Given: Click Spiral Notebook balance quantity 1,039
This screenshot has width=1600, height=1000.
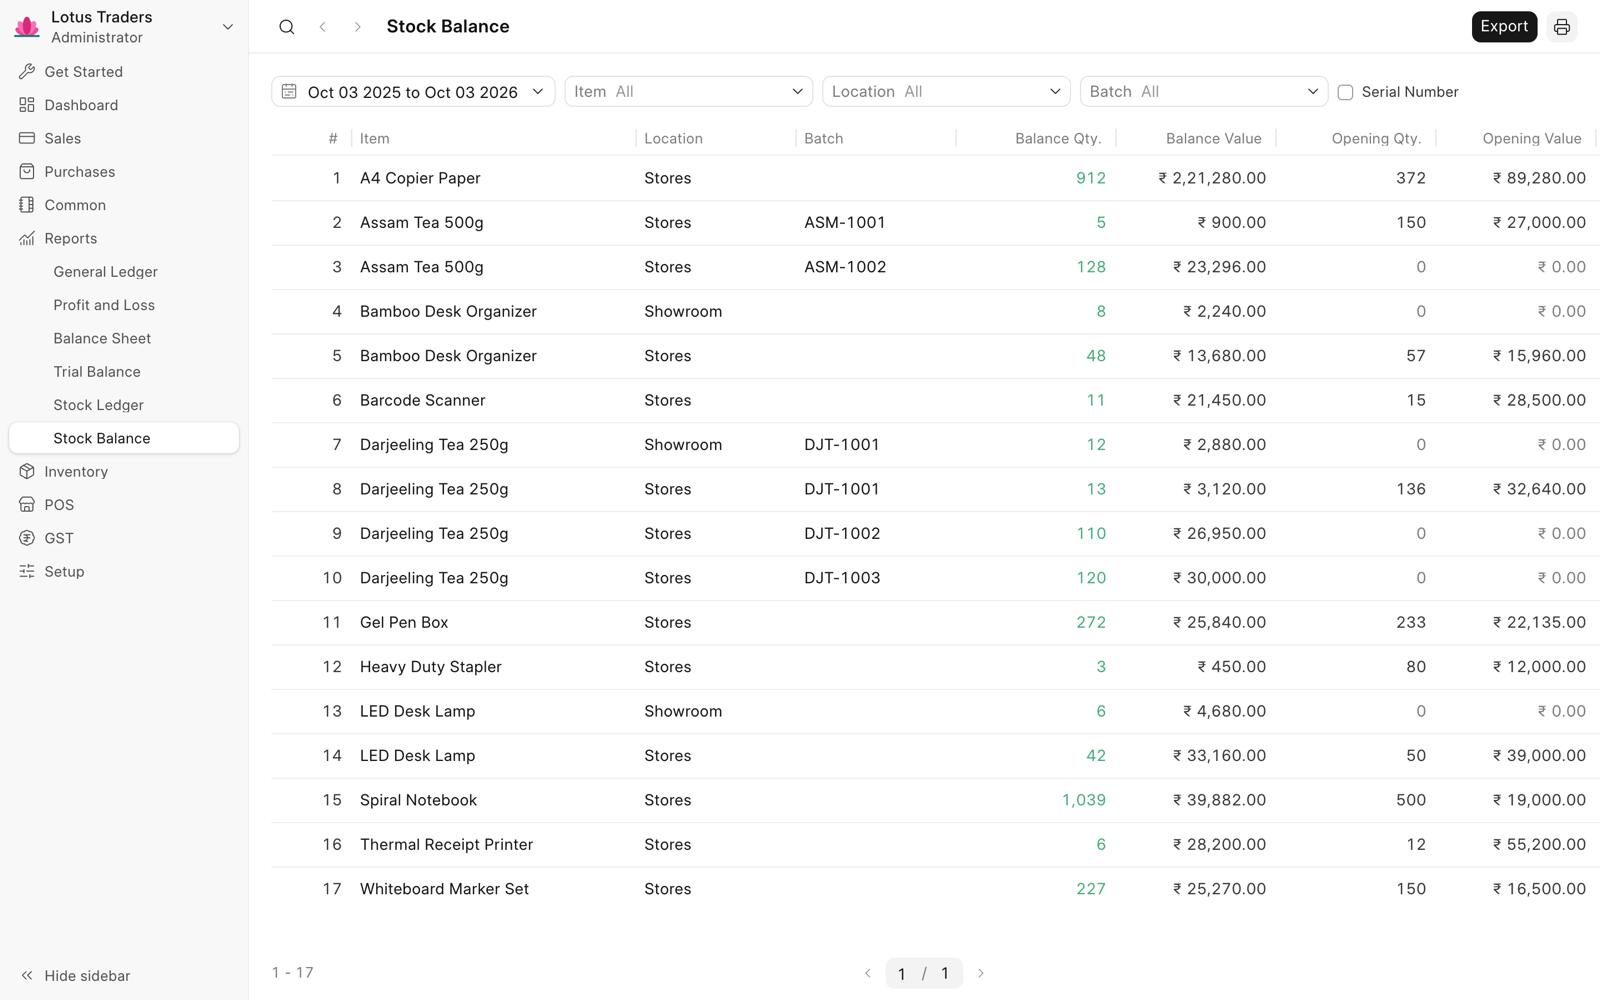Looking at the screenshot, I should (1084, 800).
